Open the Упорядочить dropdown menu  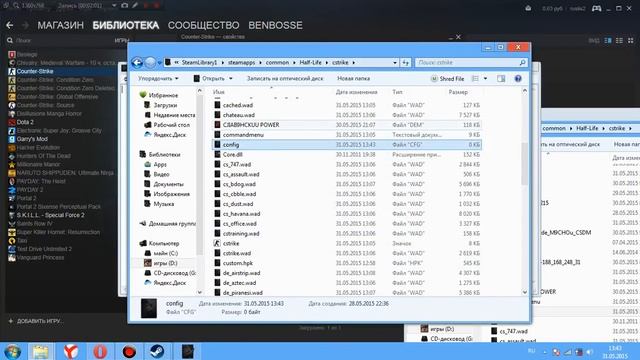(158, 78)
